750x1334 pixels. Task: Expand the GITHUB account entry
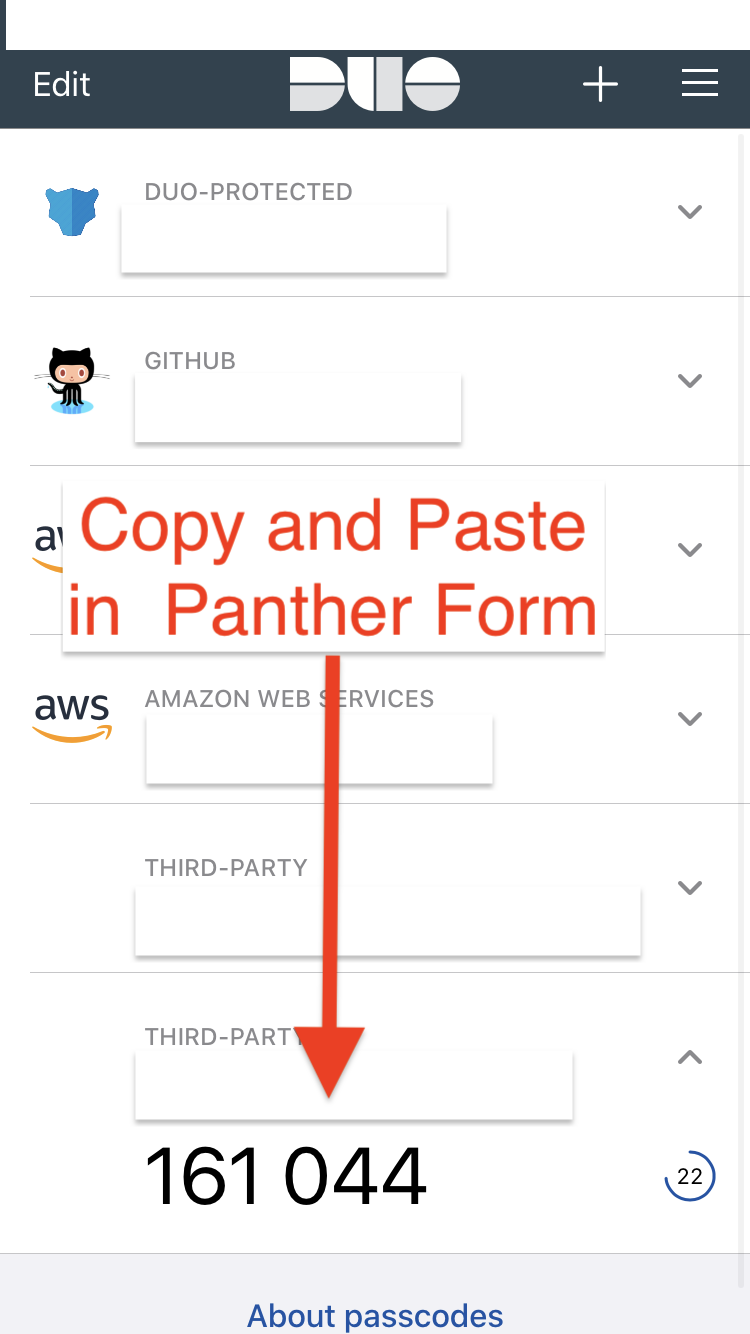[690, 381]
